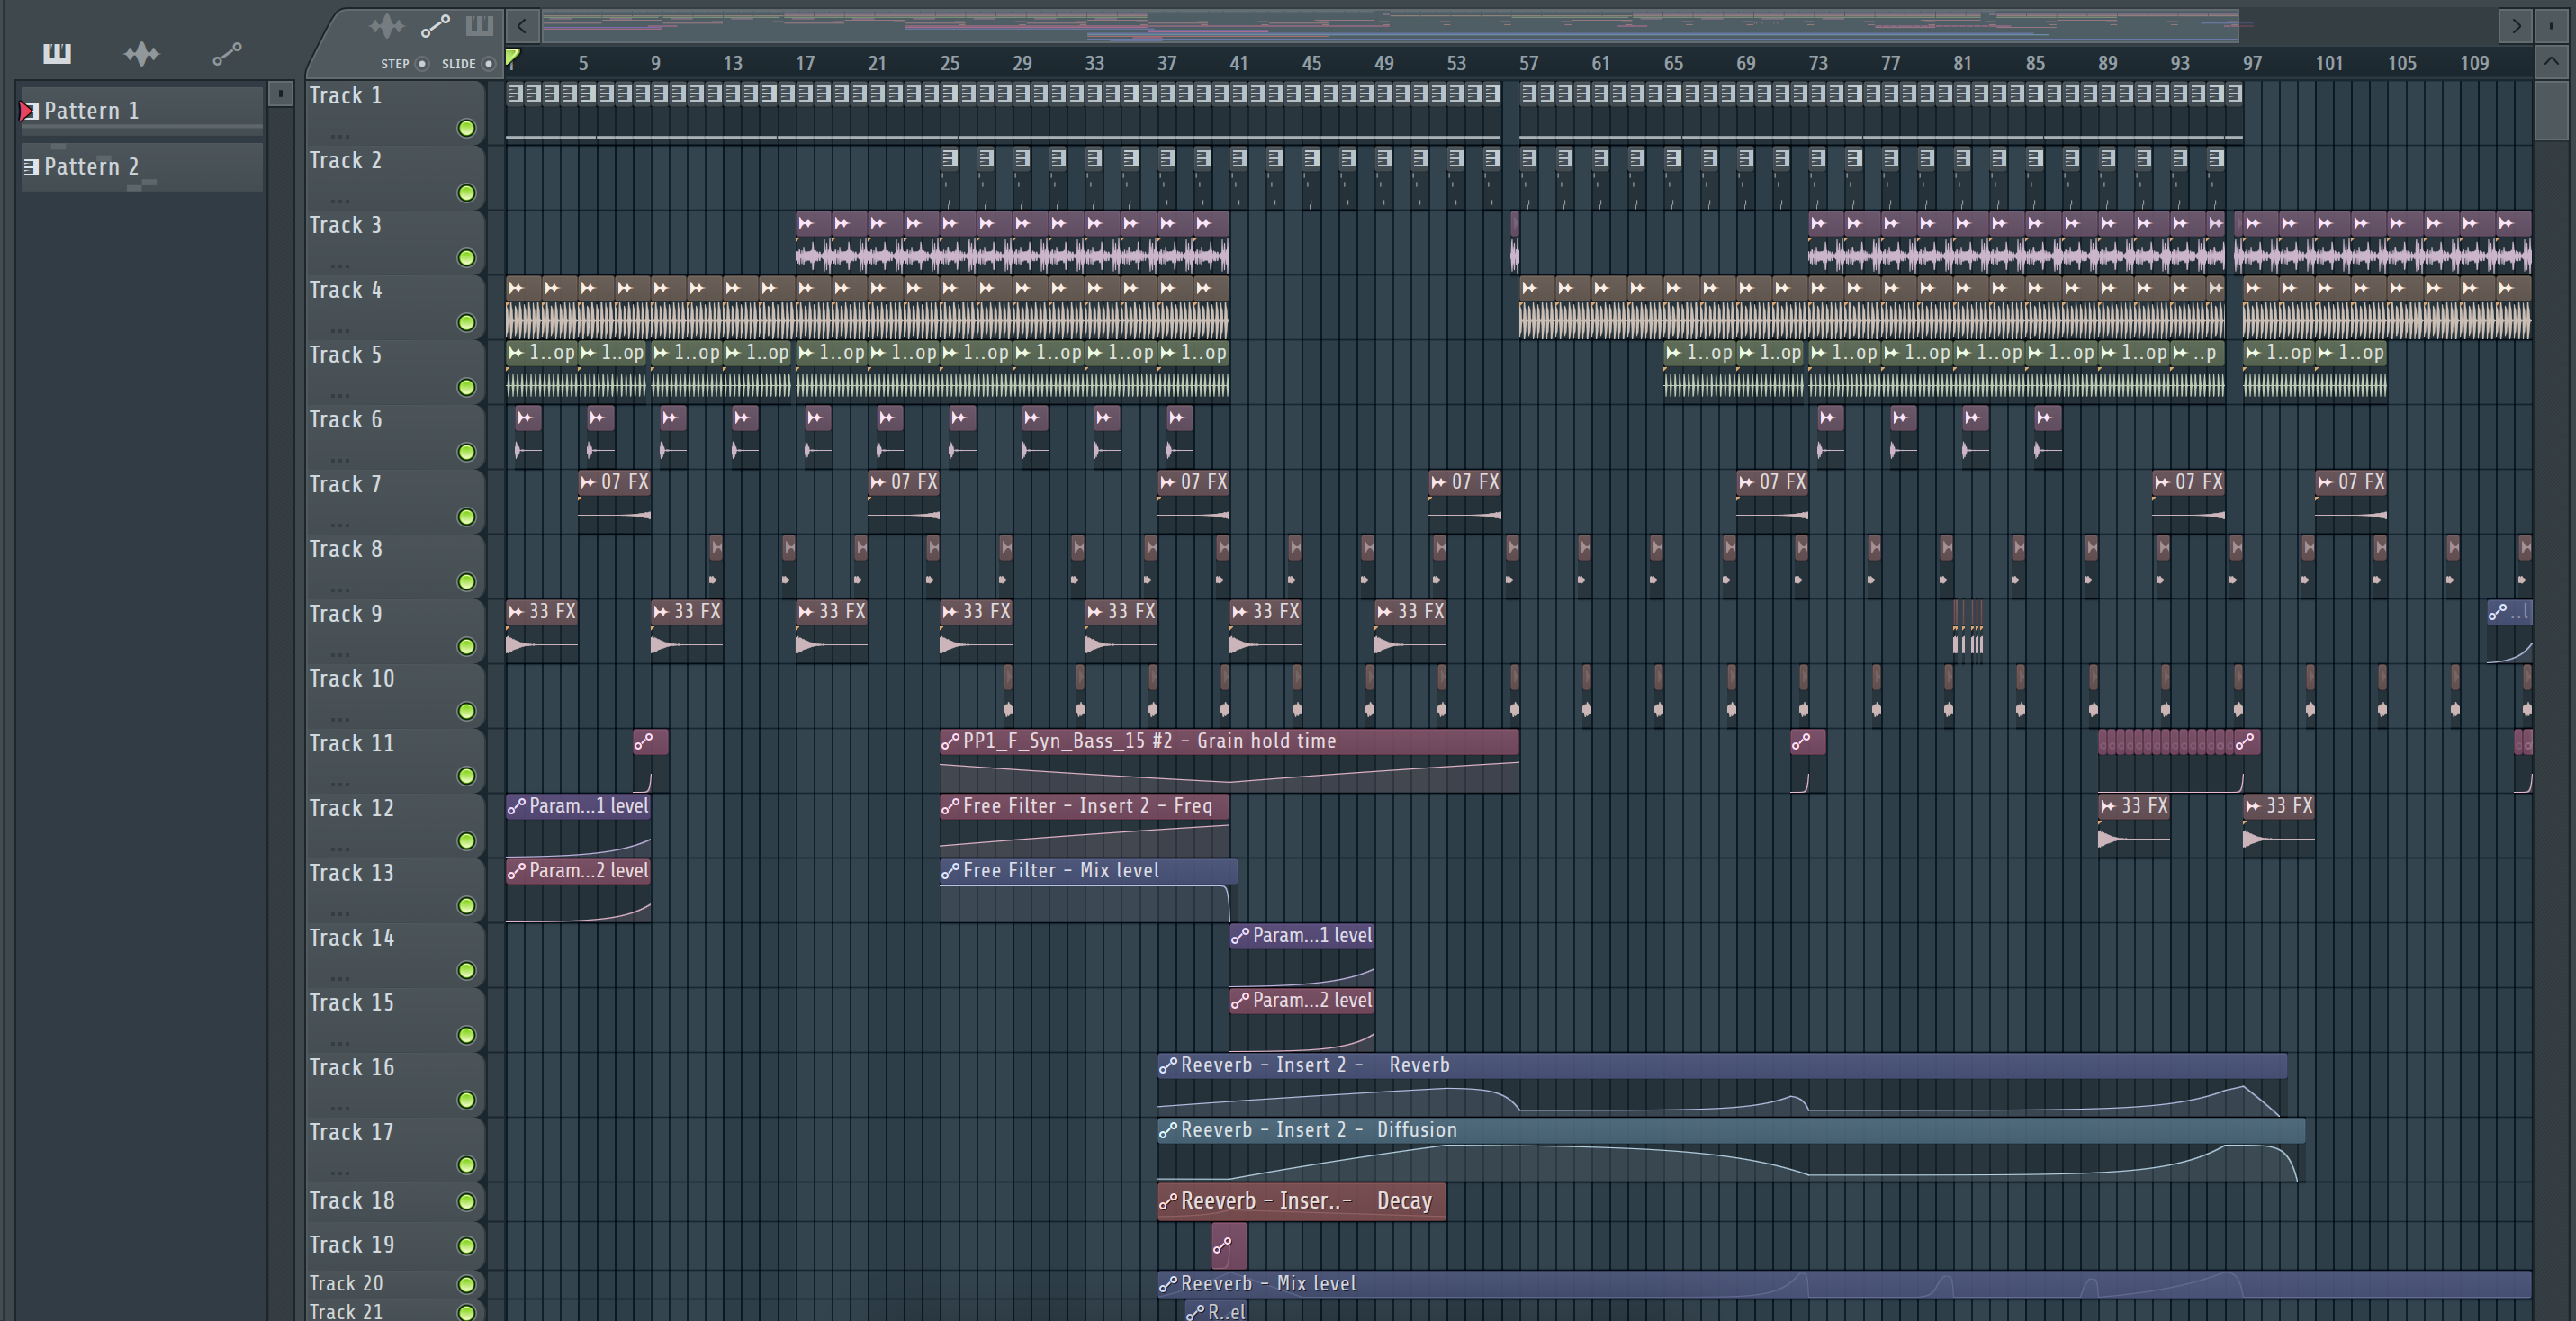Image resolution: width=2576 pixels, height=1321 pixels.
Task: Mute Track 21 with its green LED
Action: (466, 1312)
